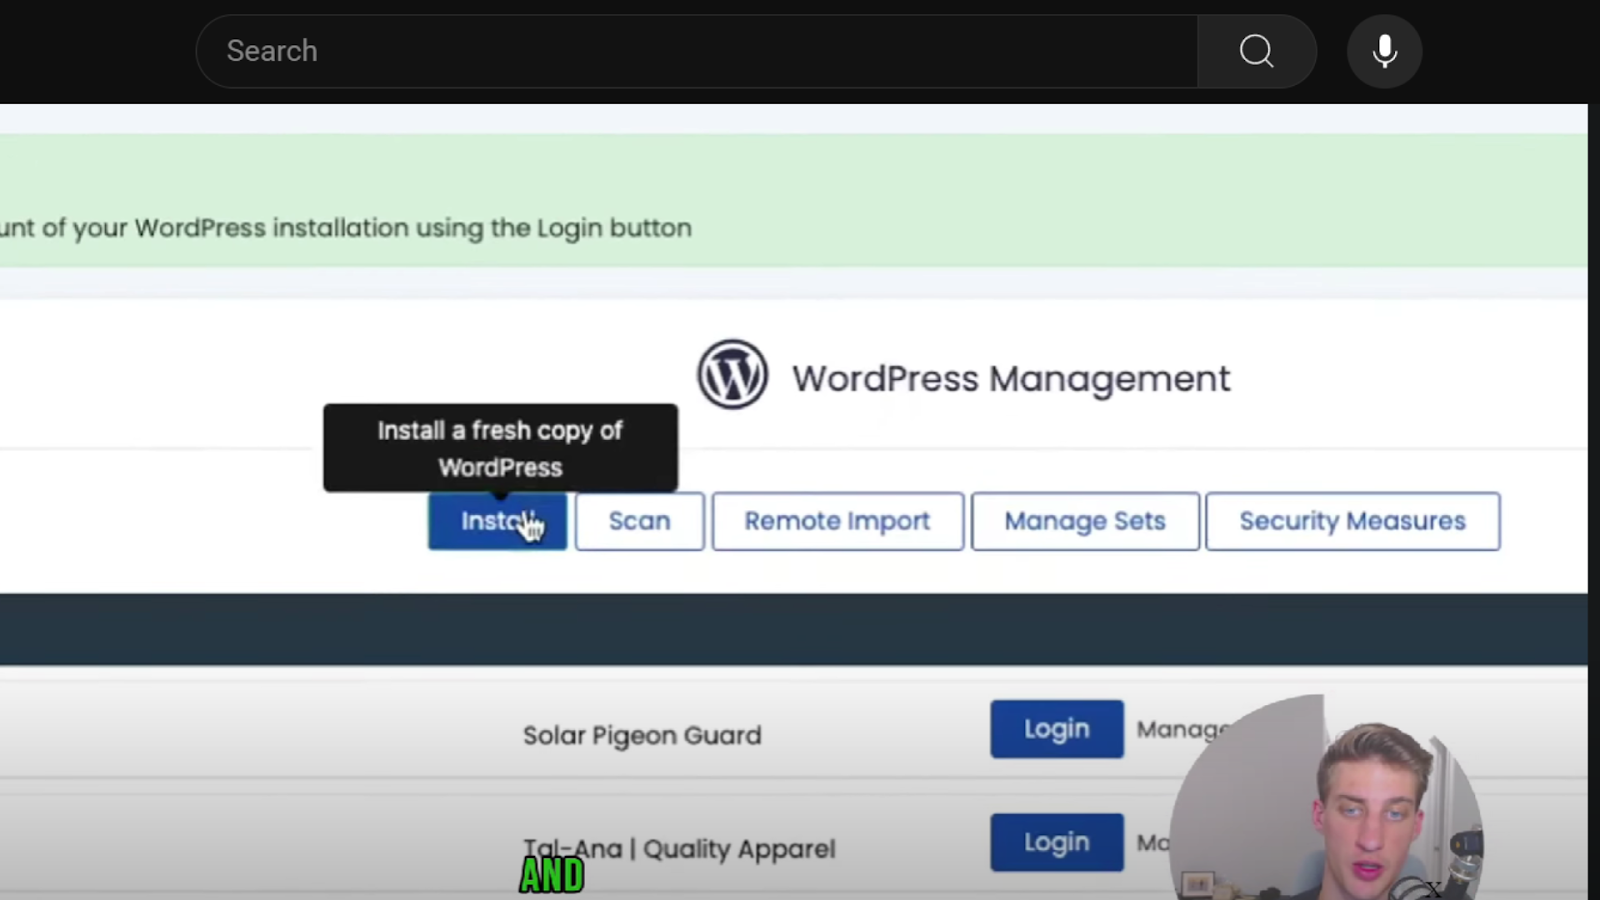1600x900 pixels.
Task: Click Manage link beside Solar Pigeon Guard
Action: pyautogui.click(x=1183, y=729)
